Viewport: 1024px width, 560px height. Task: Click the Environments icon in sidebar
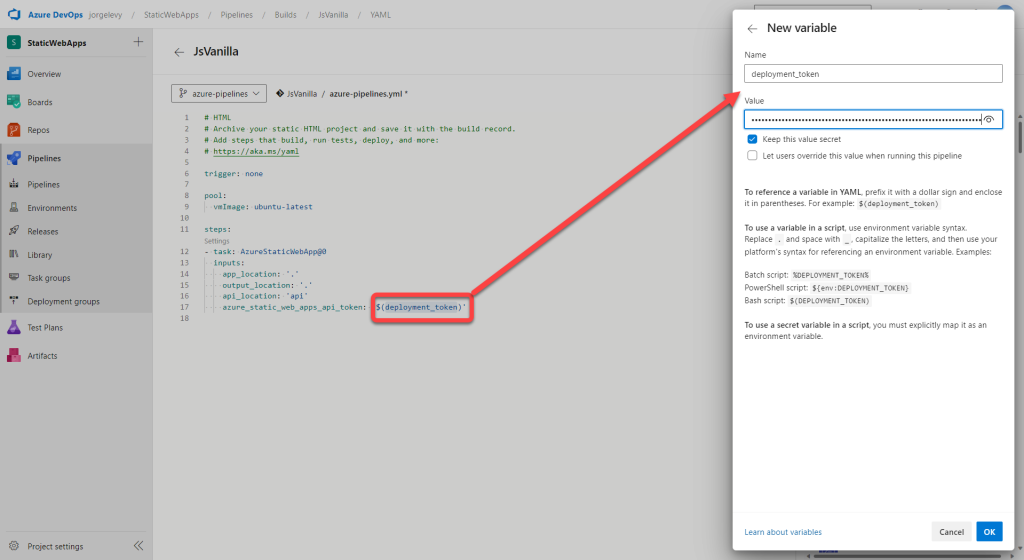click(x=14, y=208)
